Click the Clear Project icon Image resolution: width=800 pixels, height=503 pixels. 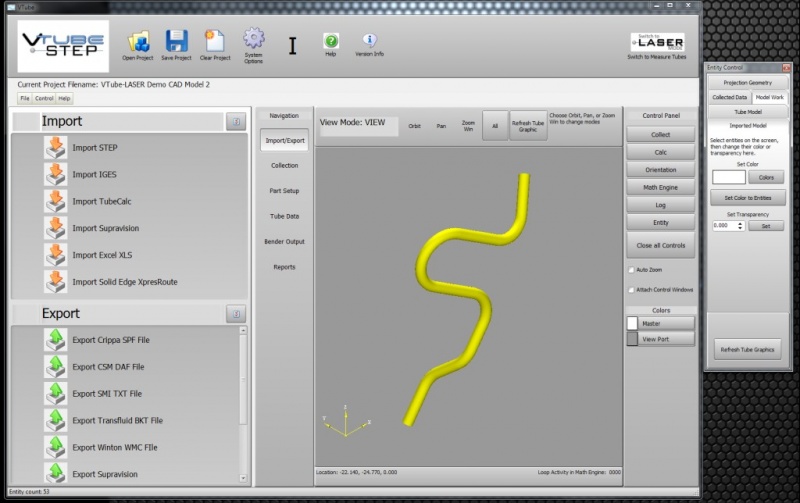(214, 41)
